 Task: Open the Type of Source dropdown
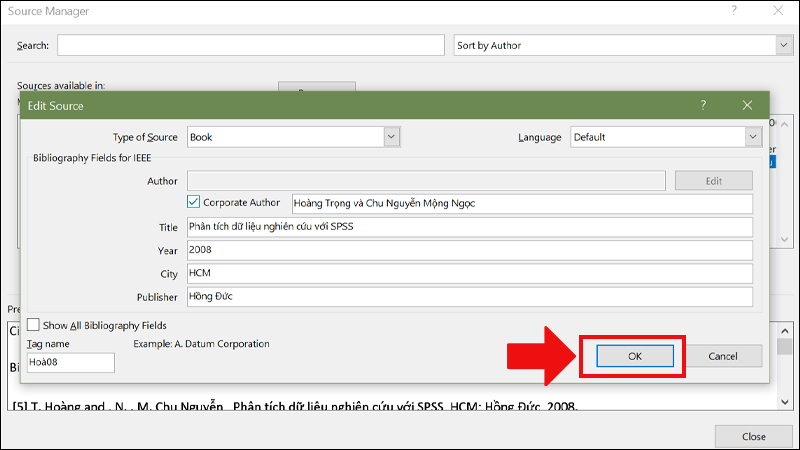391,137
